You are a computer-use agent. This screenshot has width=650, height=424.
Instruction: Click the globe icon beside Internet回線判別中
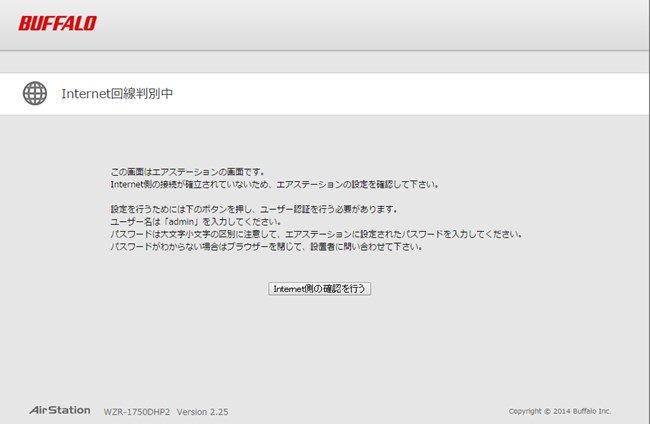click(35, 93)
